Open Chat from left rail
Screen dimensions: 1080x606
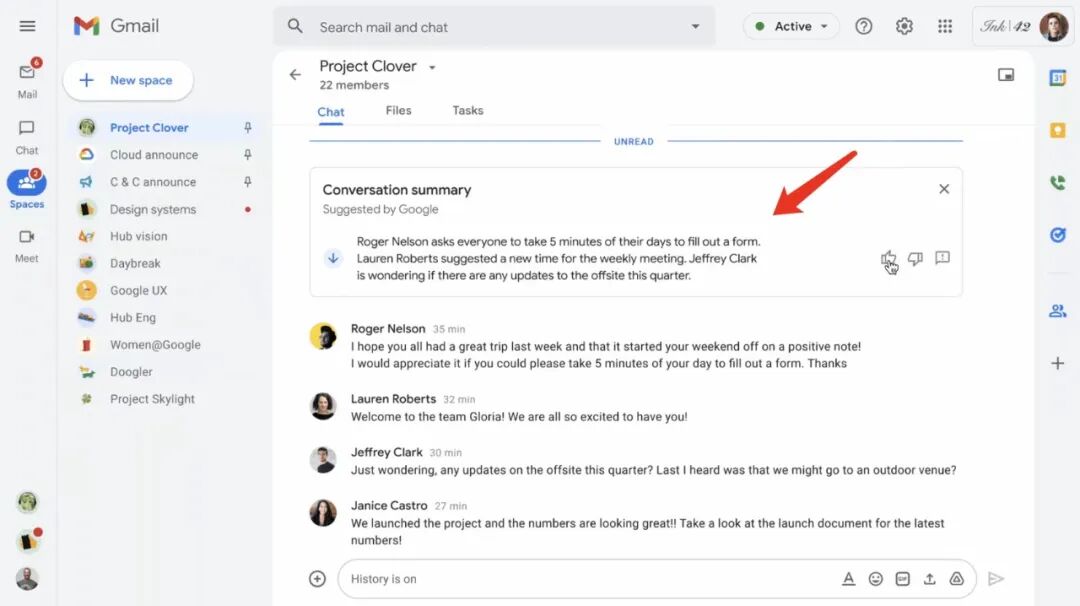pos(27,137)
